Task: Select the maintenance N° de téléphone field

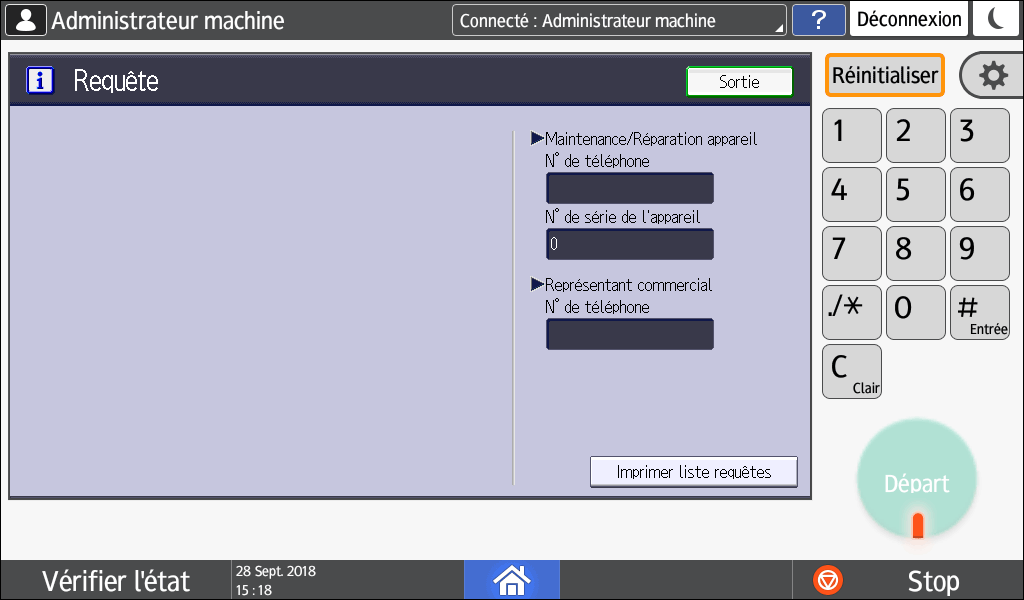Action: pos(629,188)
